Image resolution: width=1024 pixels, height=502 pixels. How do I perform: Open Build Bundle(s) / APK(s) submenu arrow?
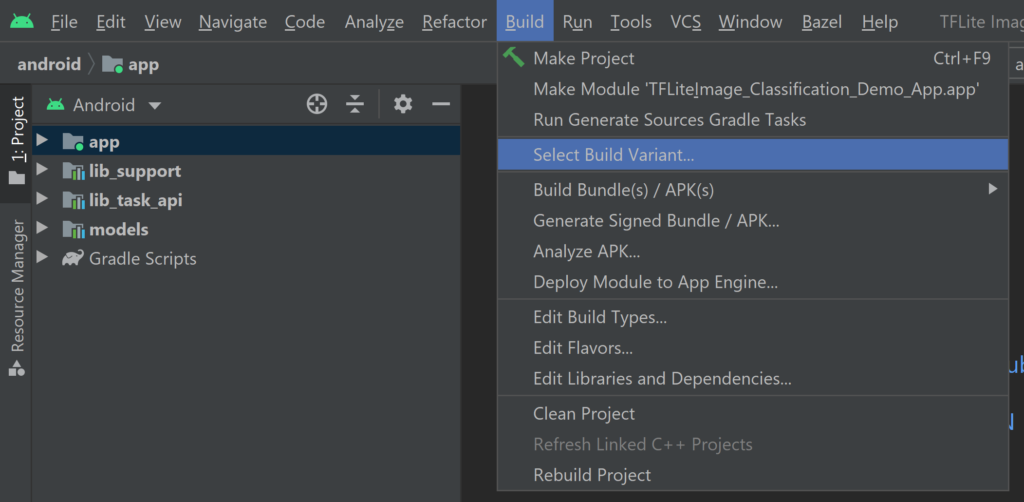(x=993, y=189)
